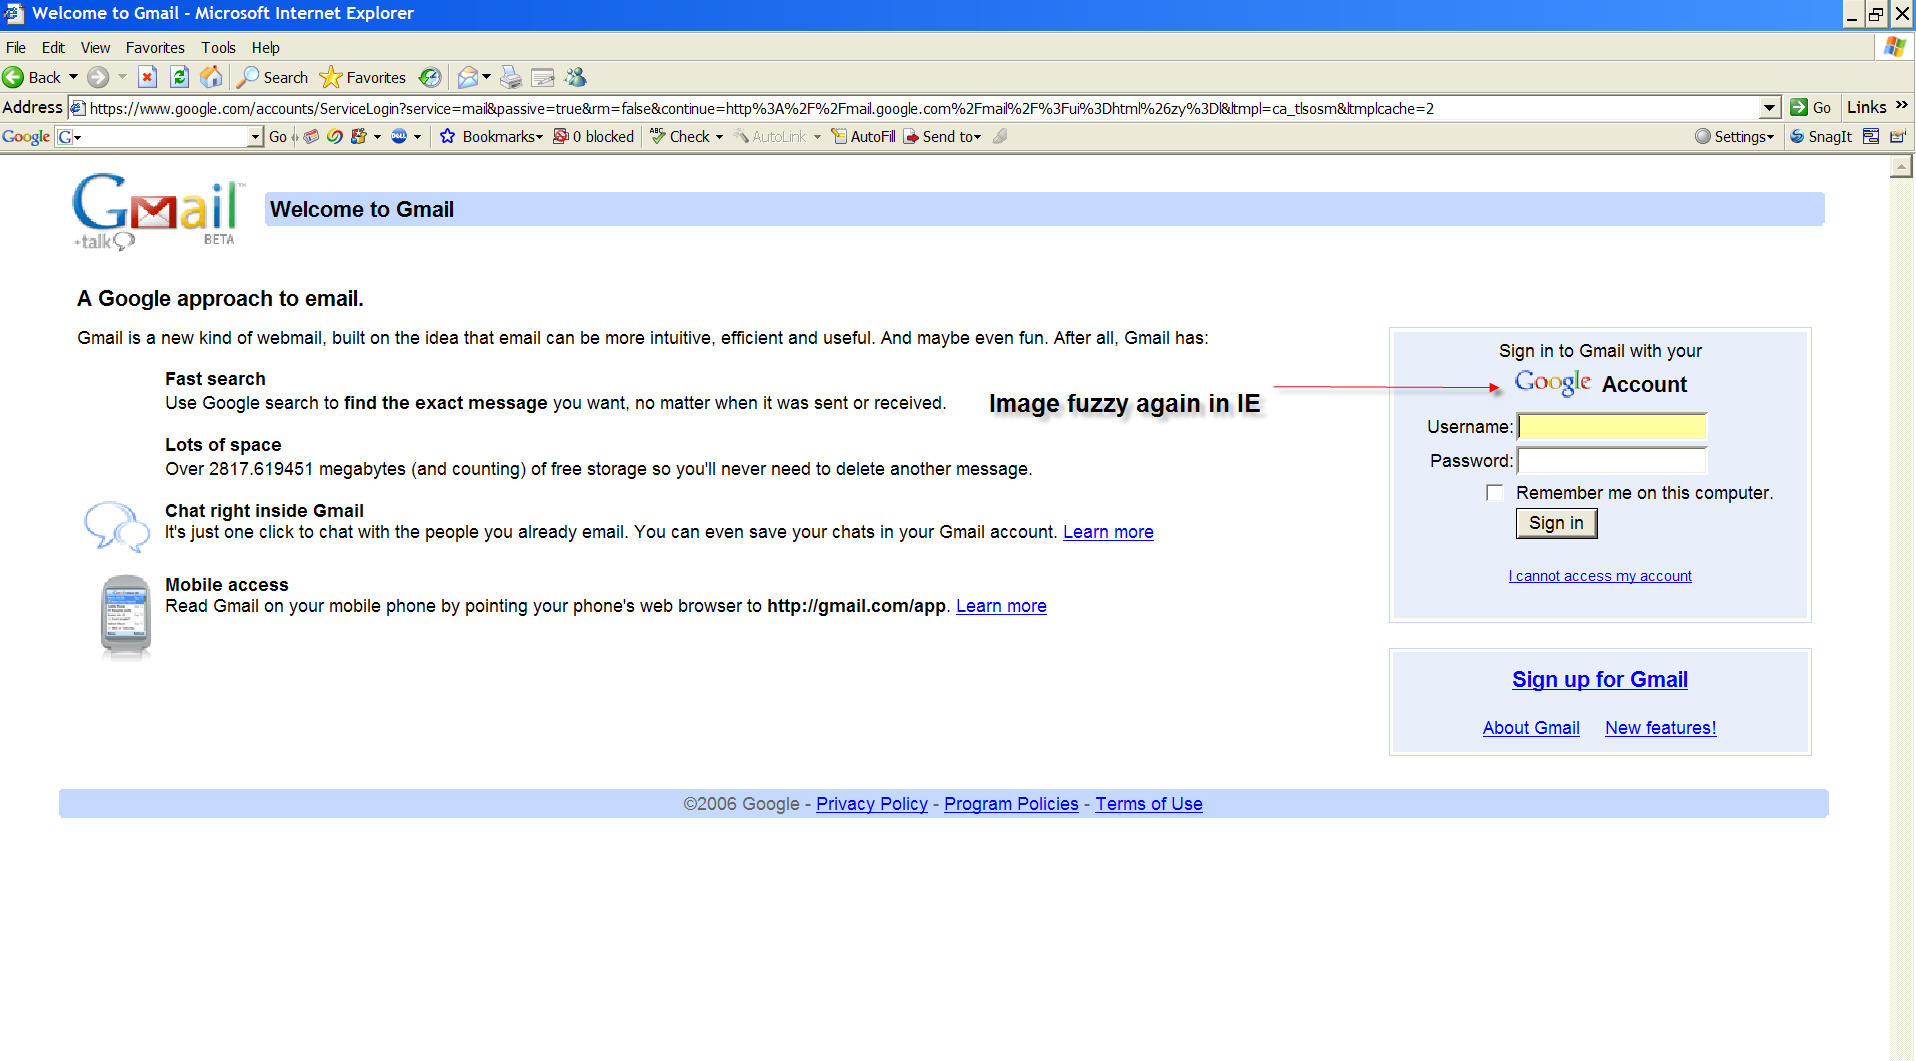The width and height of the screenshot is (1916, 1061).
Task: Click the SnagIt window layout icon
Action: tap(1871, 136)
